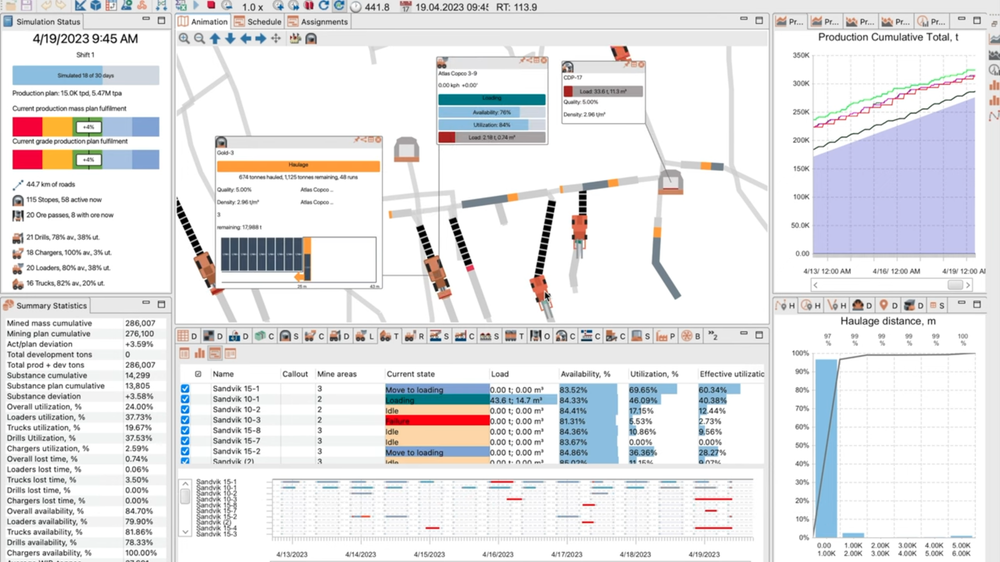Open the Gold-3 stope marker icon on map

point(221,142)
